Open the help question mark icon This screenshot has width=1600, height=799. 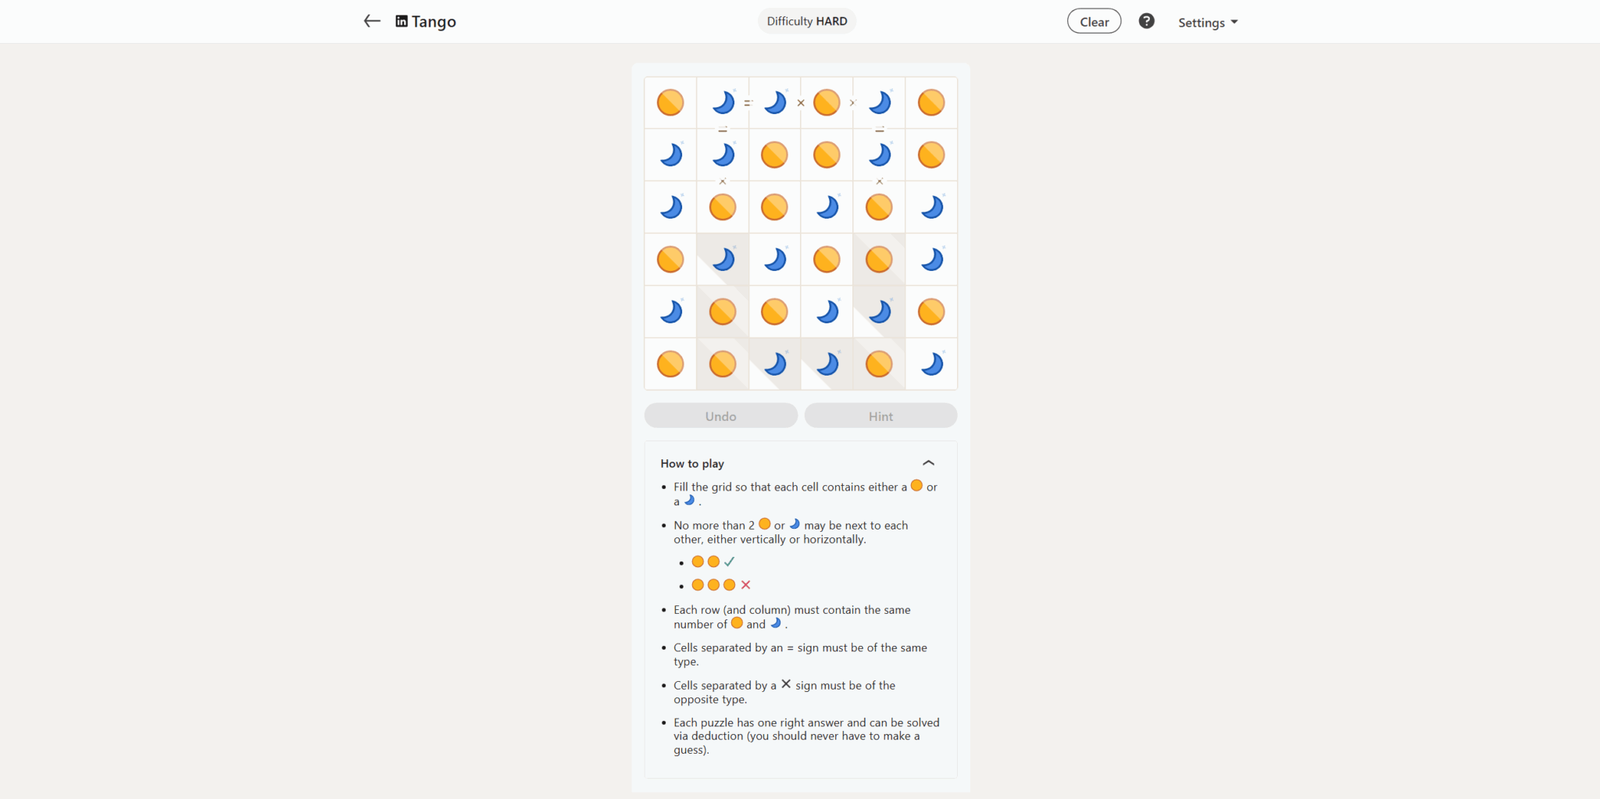(x=1146, y=21)
